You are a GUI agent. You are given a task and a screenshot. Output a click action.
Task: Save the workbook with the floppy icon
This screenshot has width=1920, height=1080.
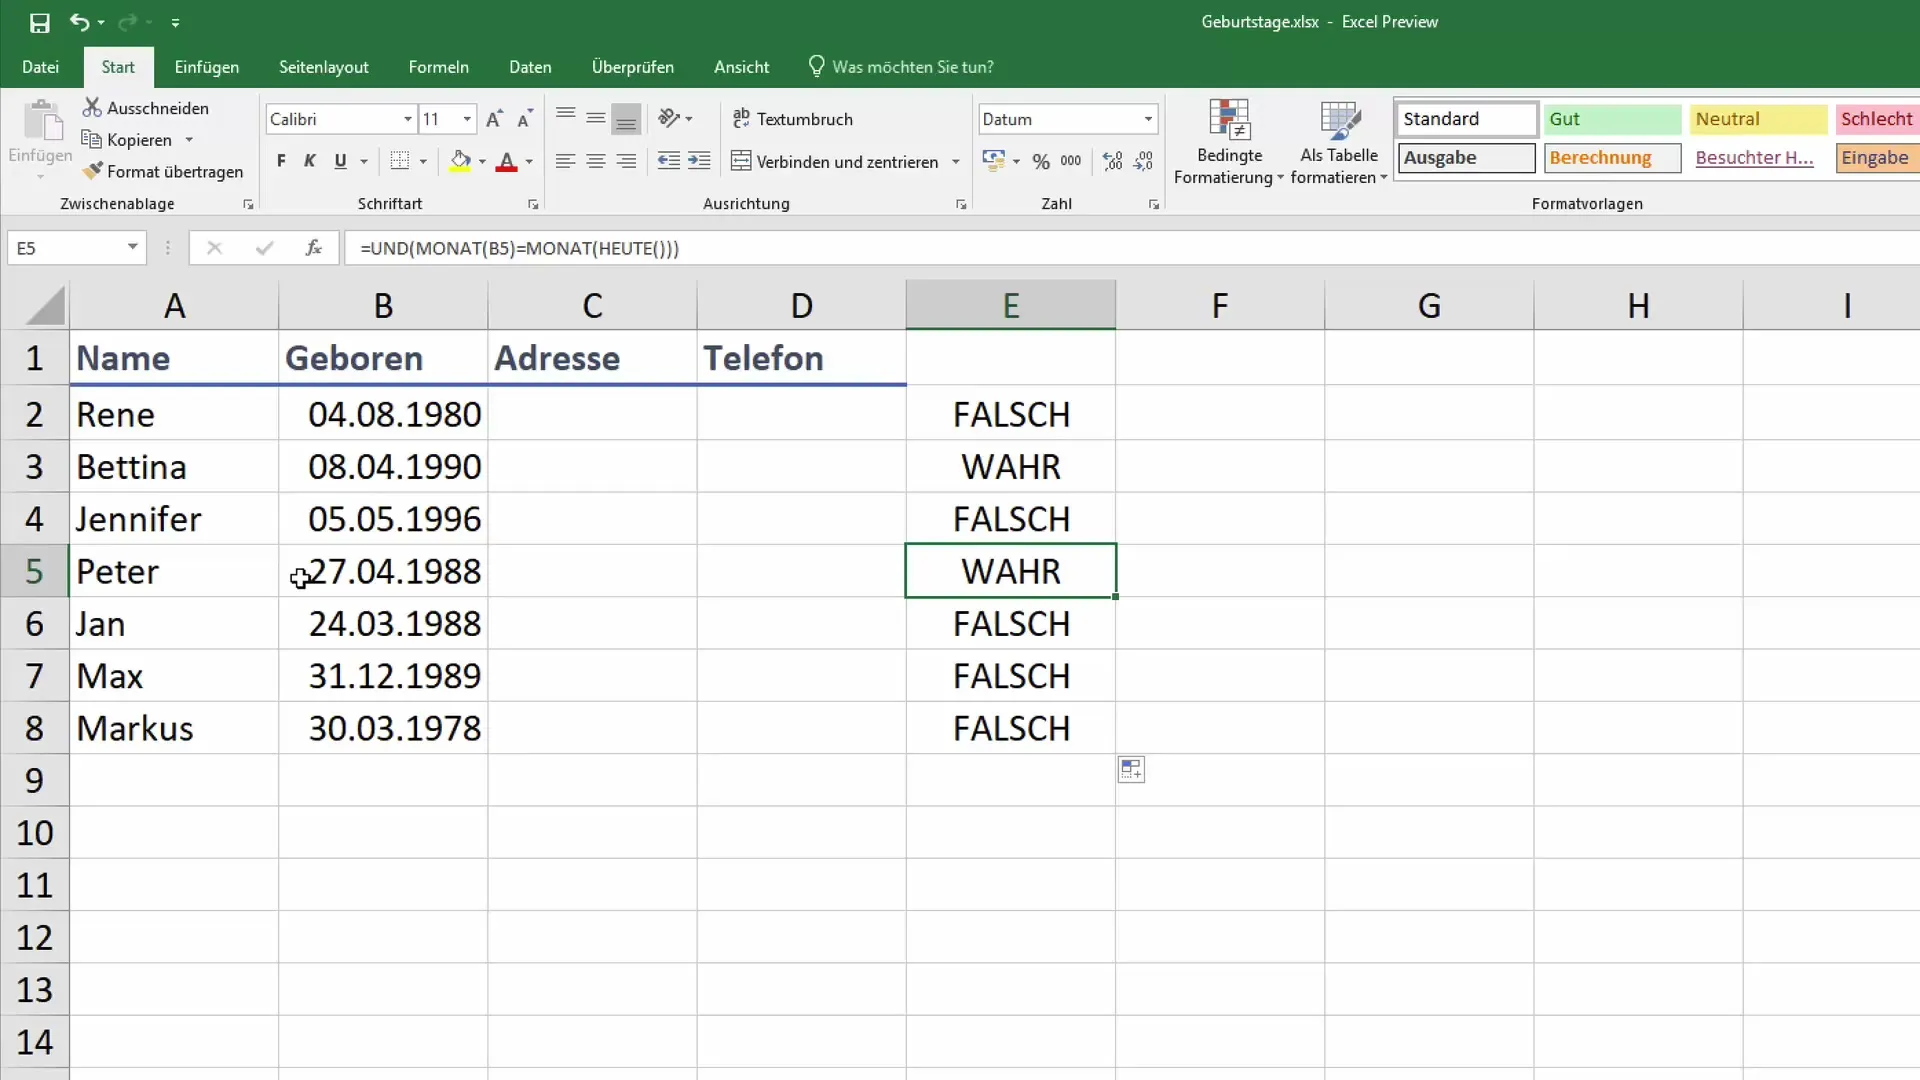(x=39, y=22)
